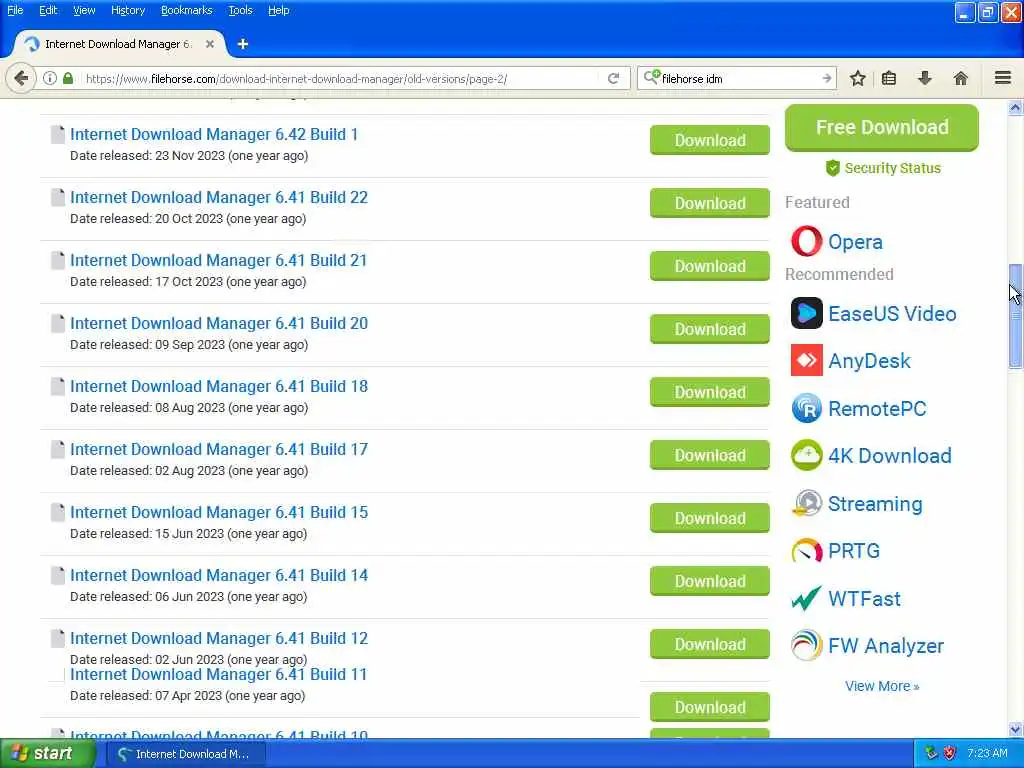This screenshot has width=1024, height=768.
Task: Click the AnyDesk app icon
Action: point(807,360)
